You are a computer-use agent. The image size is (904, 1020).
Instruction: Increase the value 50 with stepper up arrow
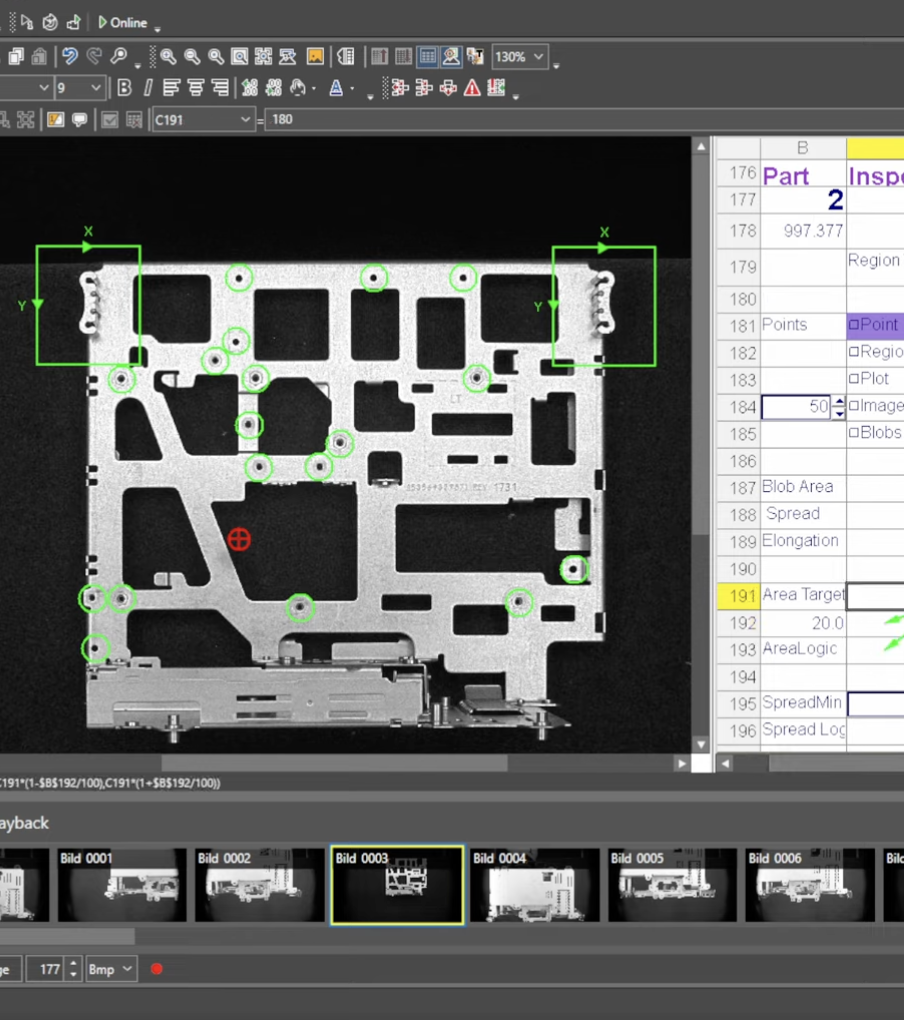click(839, 402)
